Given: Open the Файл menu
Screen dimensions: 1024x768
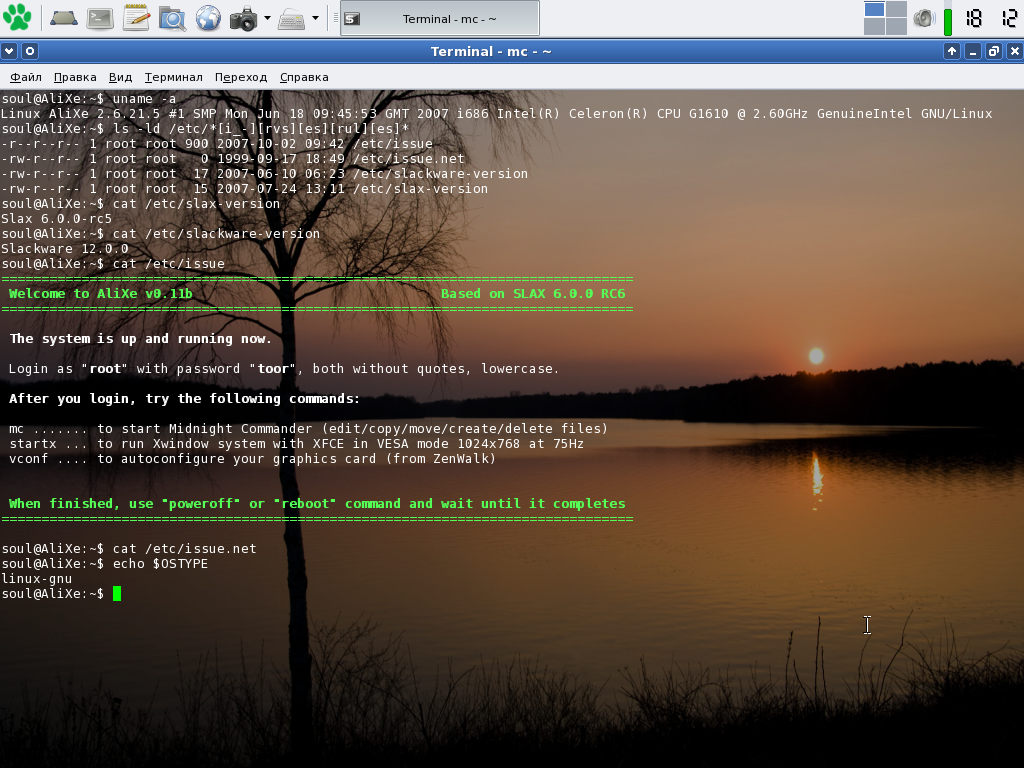Looking at the screenshot, I should click(x=26, y=77).
